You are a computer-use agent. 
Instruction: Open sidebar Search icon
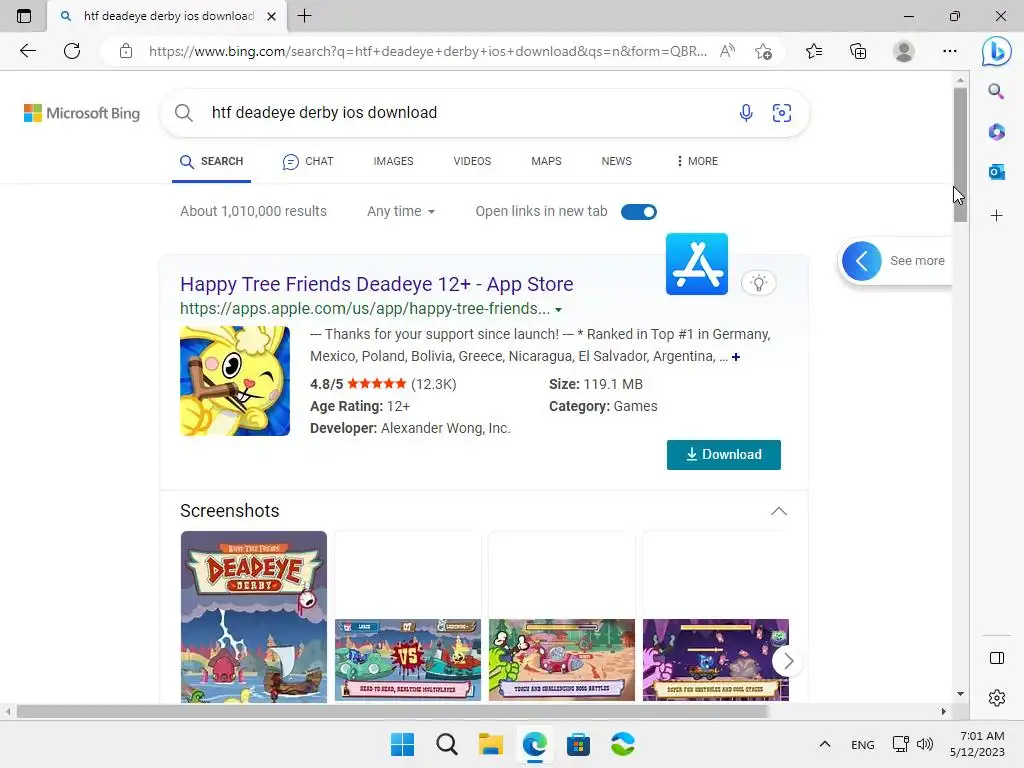point(996,91)
